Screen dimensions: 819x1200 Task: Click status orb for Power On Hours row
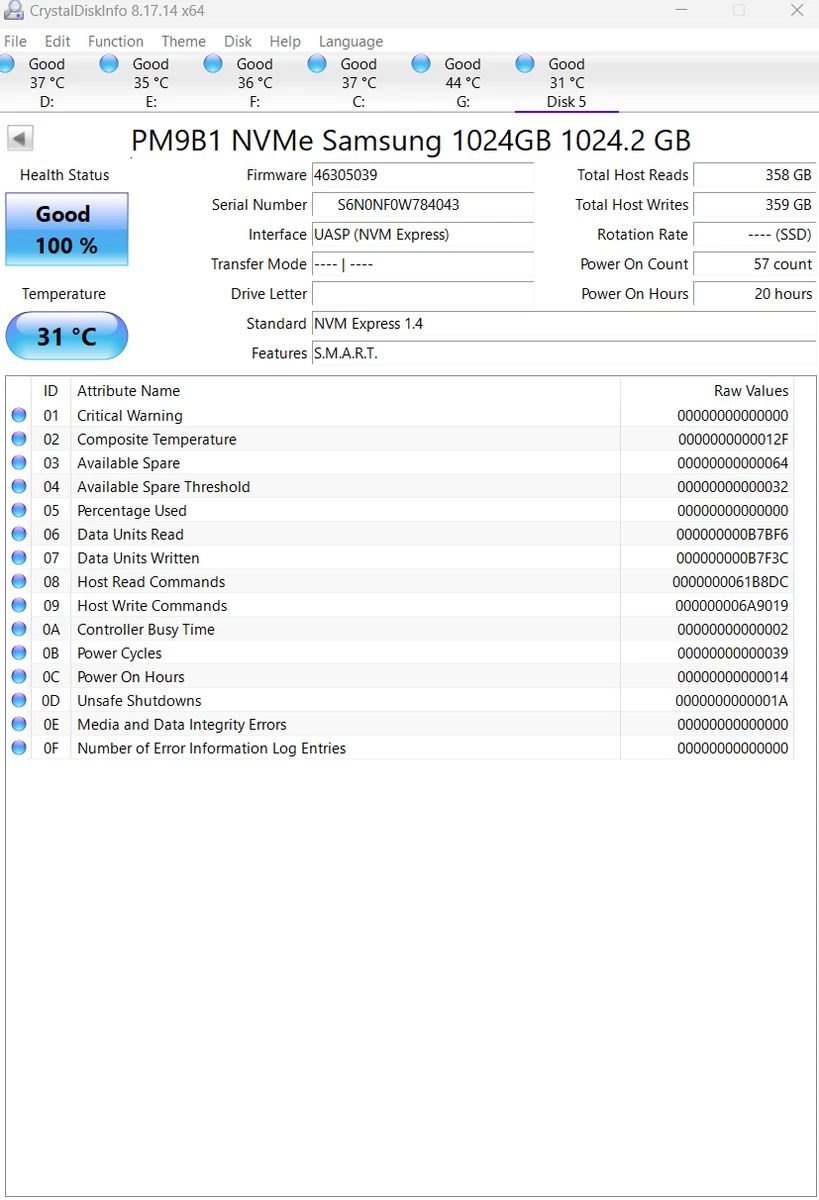(19, 677)
